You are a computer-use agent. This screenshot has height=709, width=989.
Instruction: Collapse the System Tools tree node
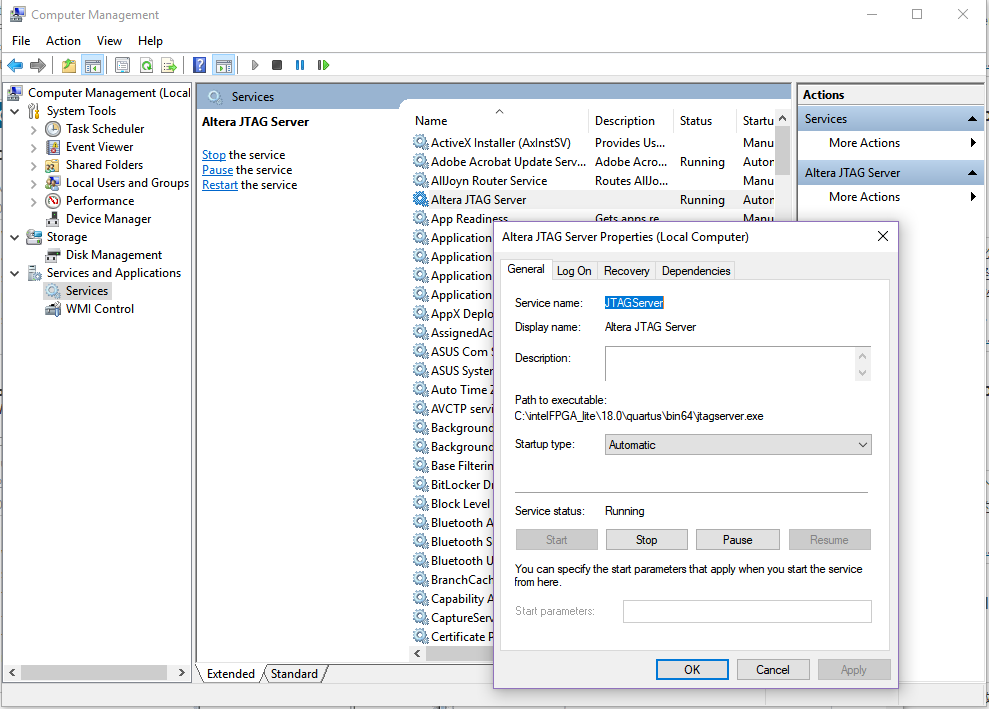[x=15, y=112]
